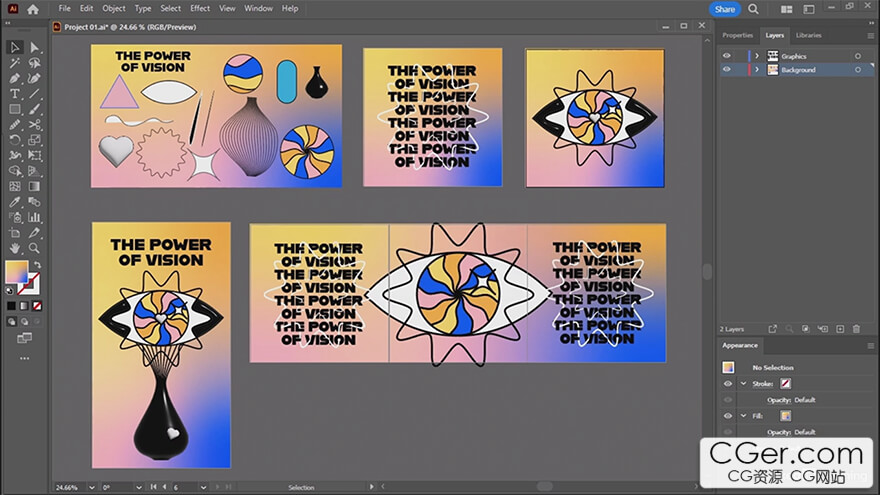Choose the Mesh tool

(x=15, y=186)
